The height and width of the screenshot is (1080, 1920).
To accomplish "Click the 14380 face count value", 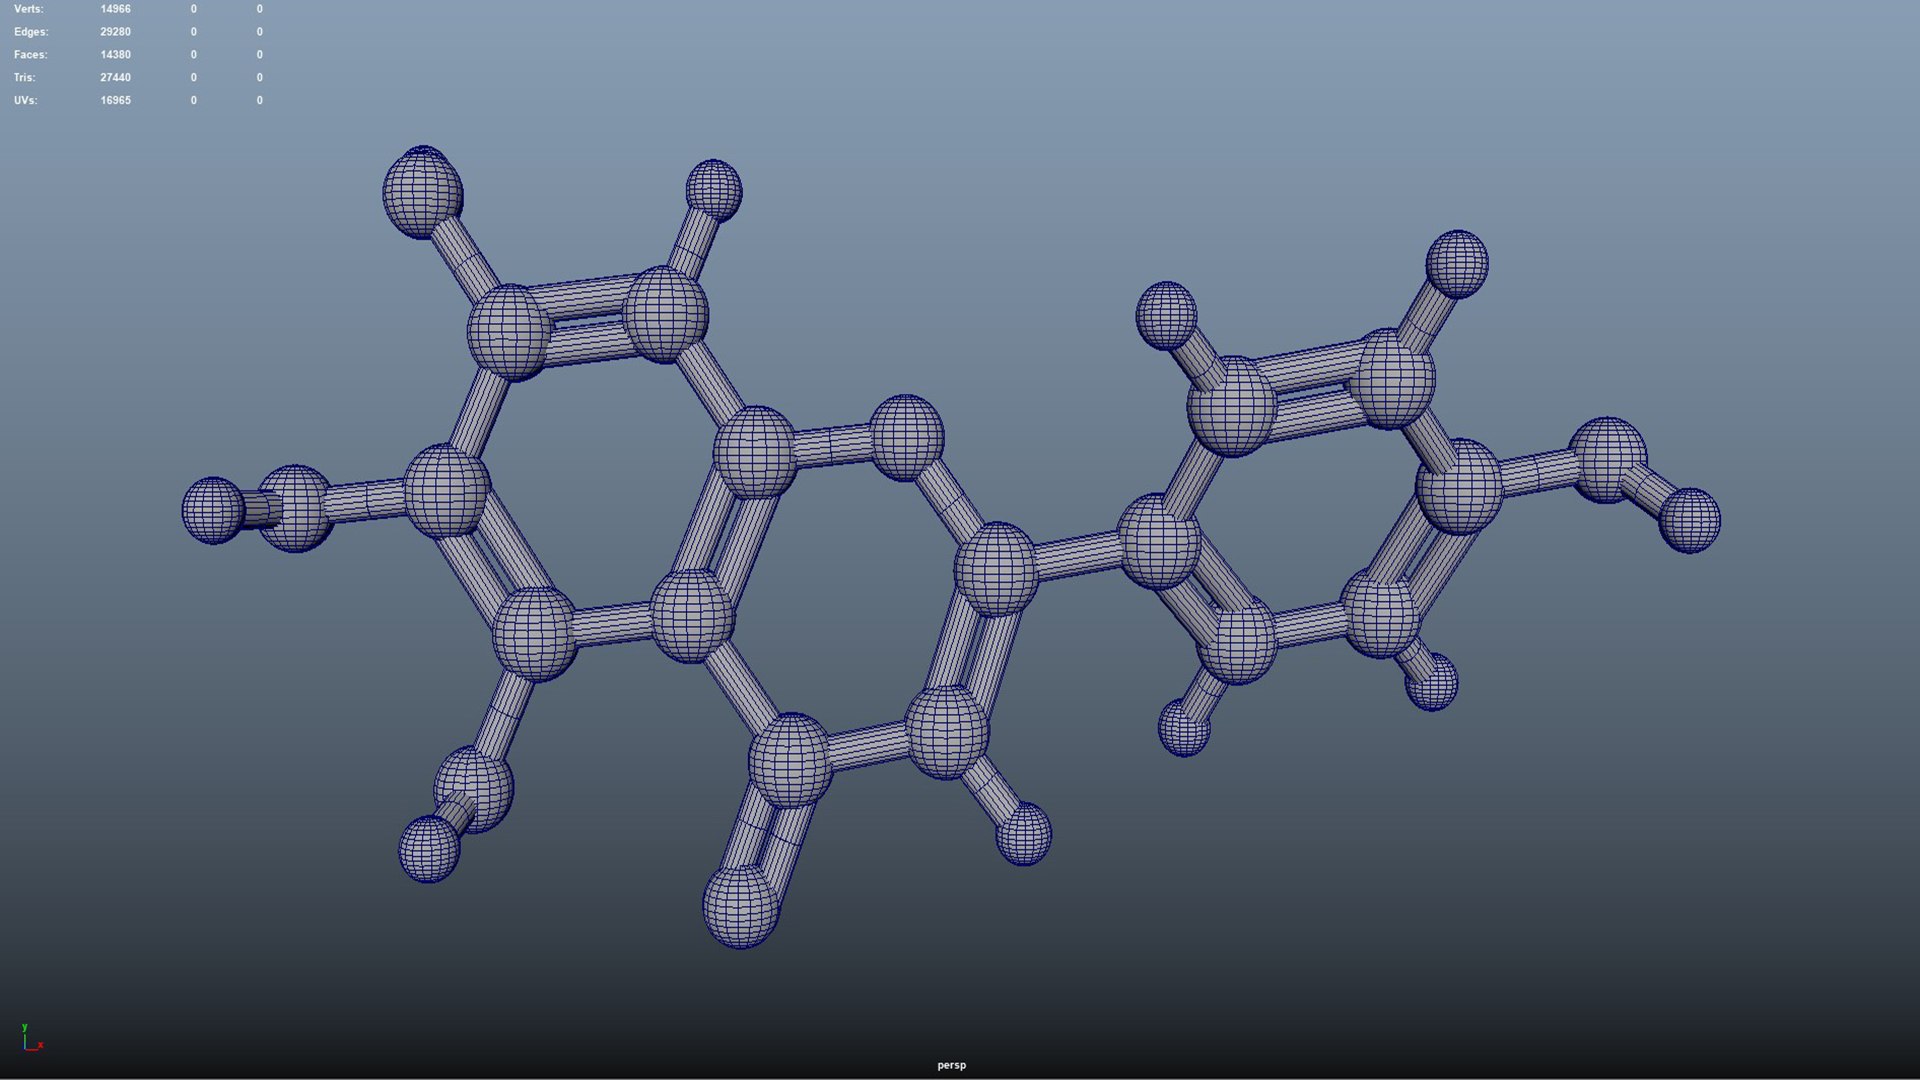I will tap(115, 55).
